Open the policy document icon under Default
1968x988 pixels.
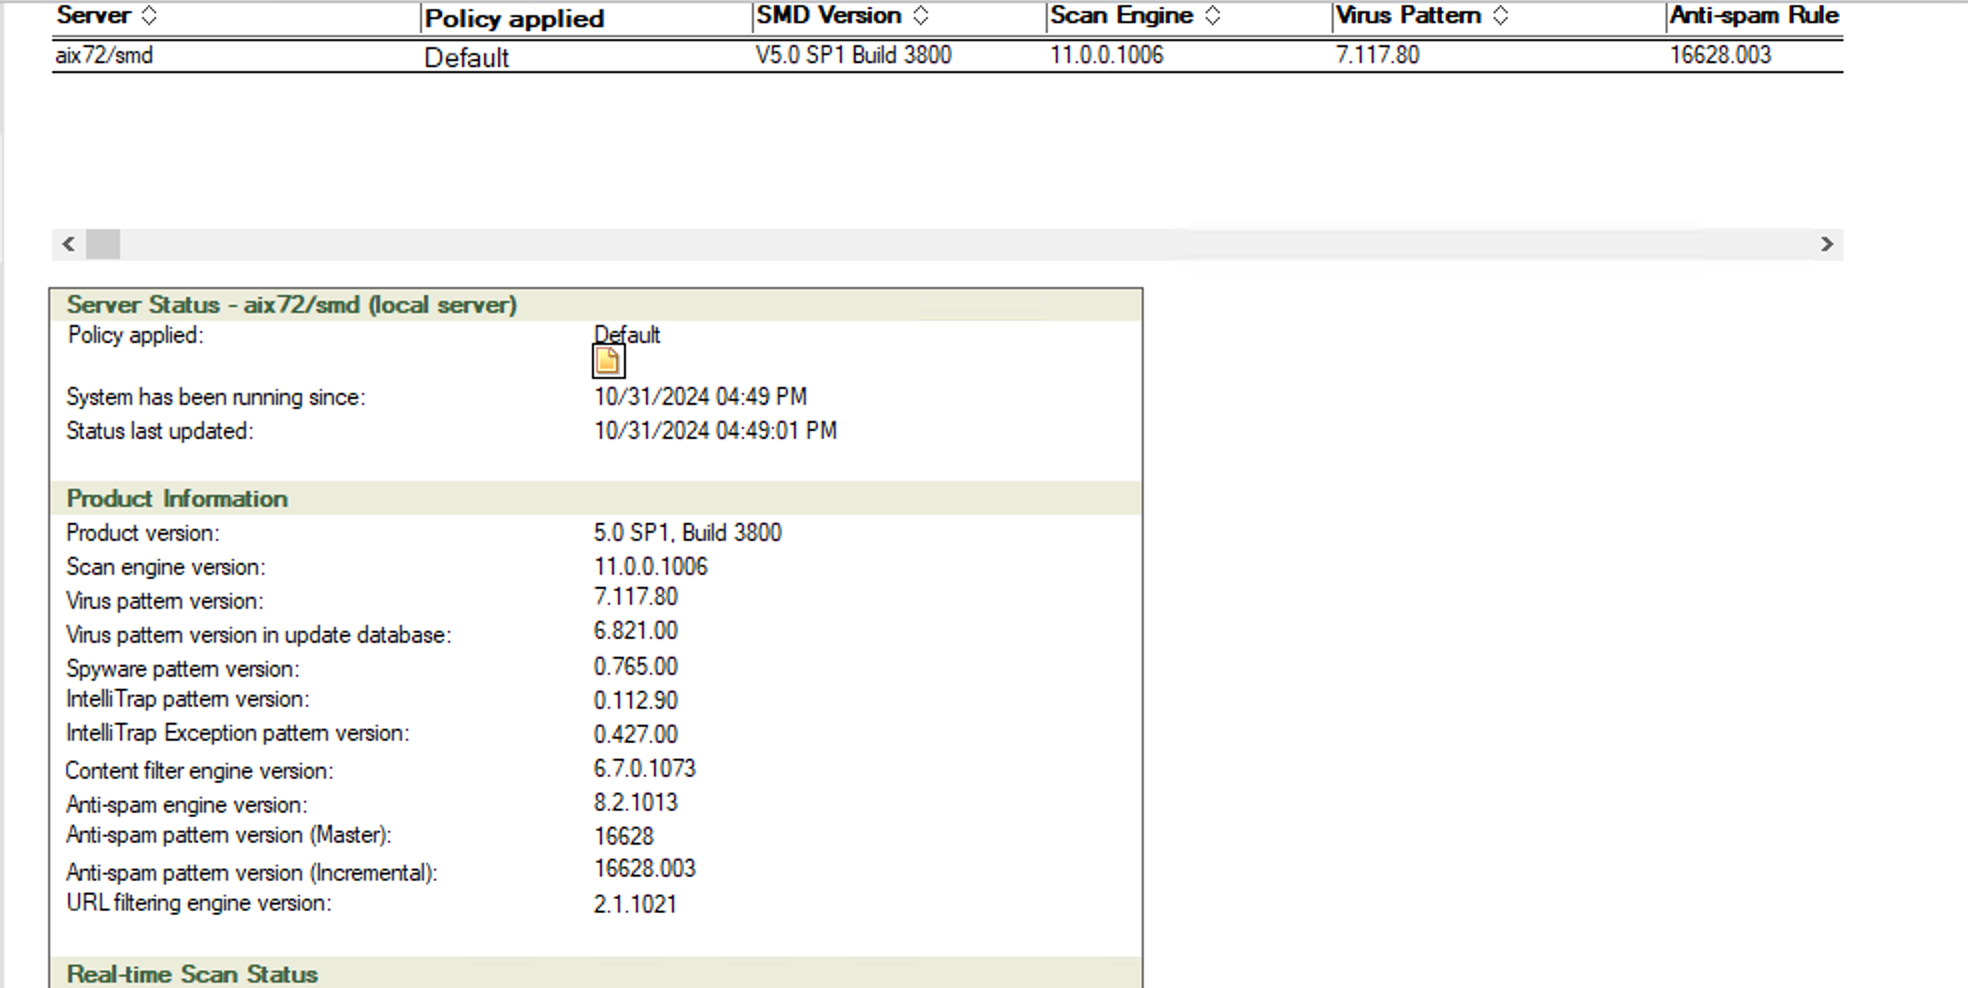pos(608,362)
